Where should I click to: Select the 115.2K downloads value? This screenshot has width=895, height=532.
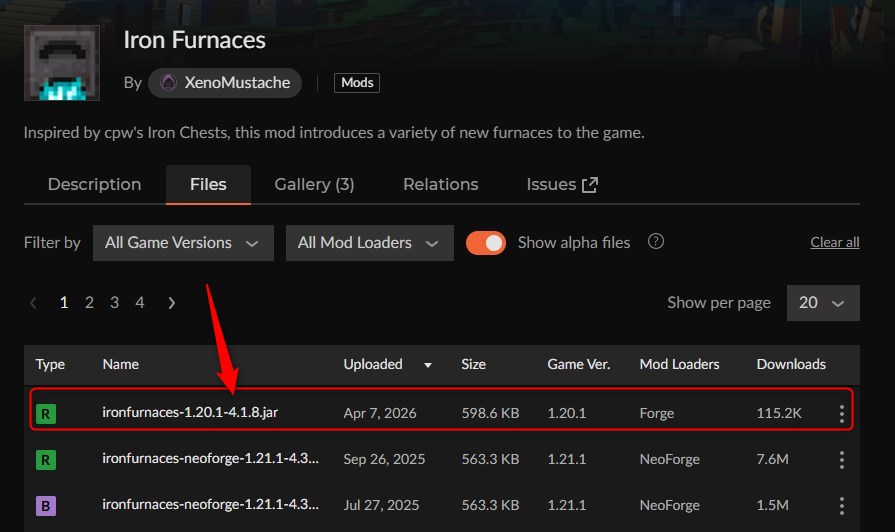coord(779,413)
